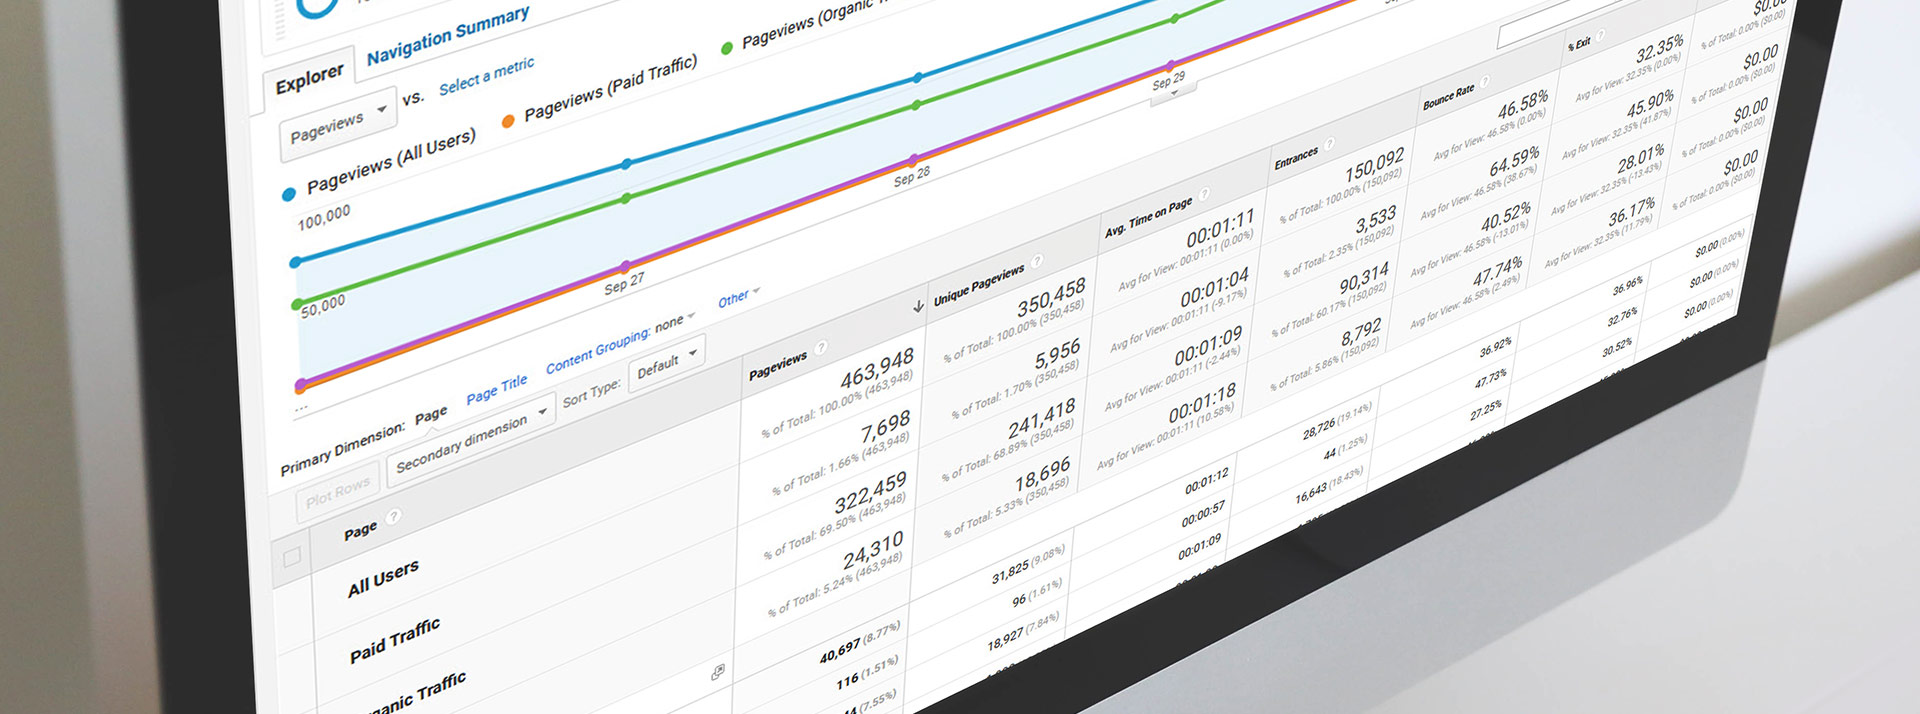Image resolution: width=1920 pixels, height=714 pixels.
Task: Click the row value 28,726 (19.14%)
Action: pyautogui.click(x=1337, y=421)
